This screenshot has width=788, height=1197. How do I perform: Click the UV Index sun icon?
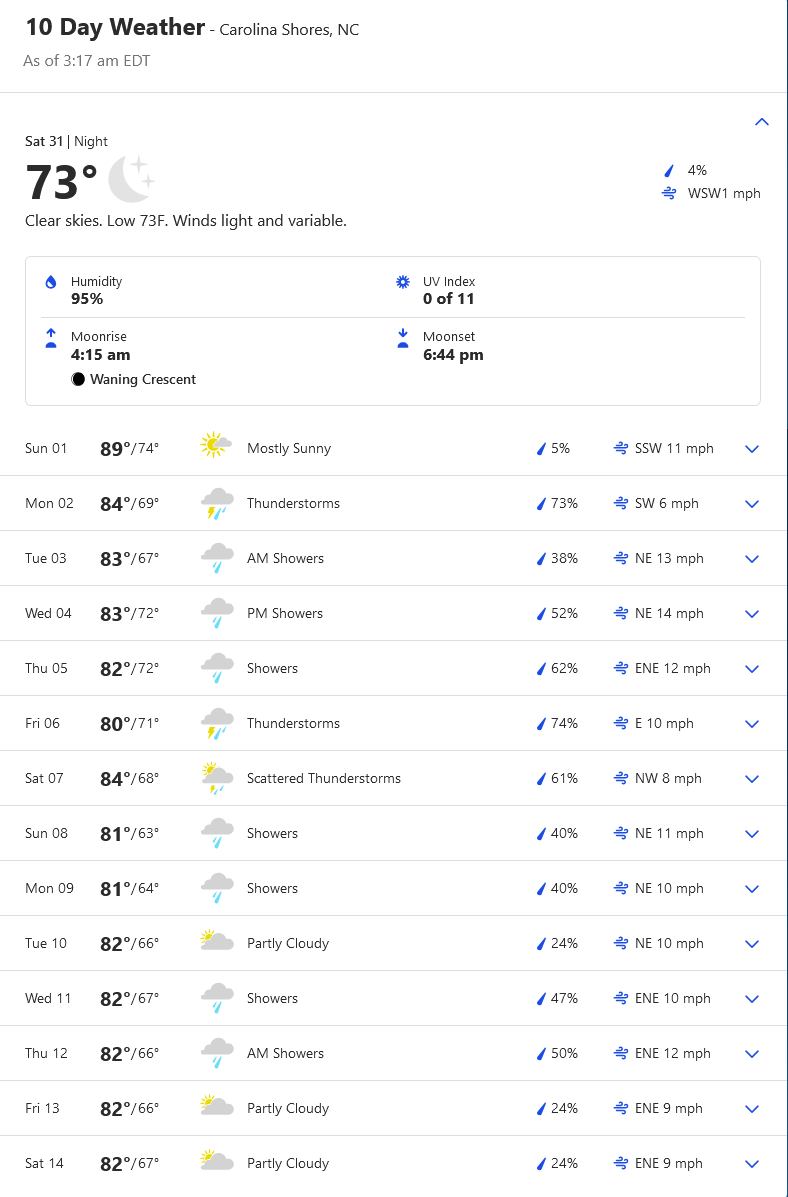coord(403,283)
